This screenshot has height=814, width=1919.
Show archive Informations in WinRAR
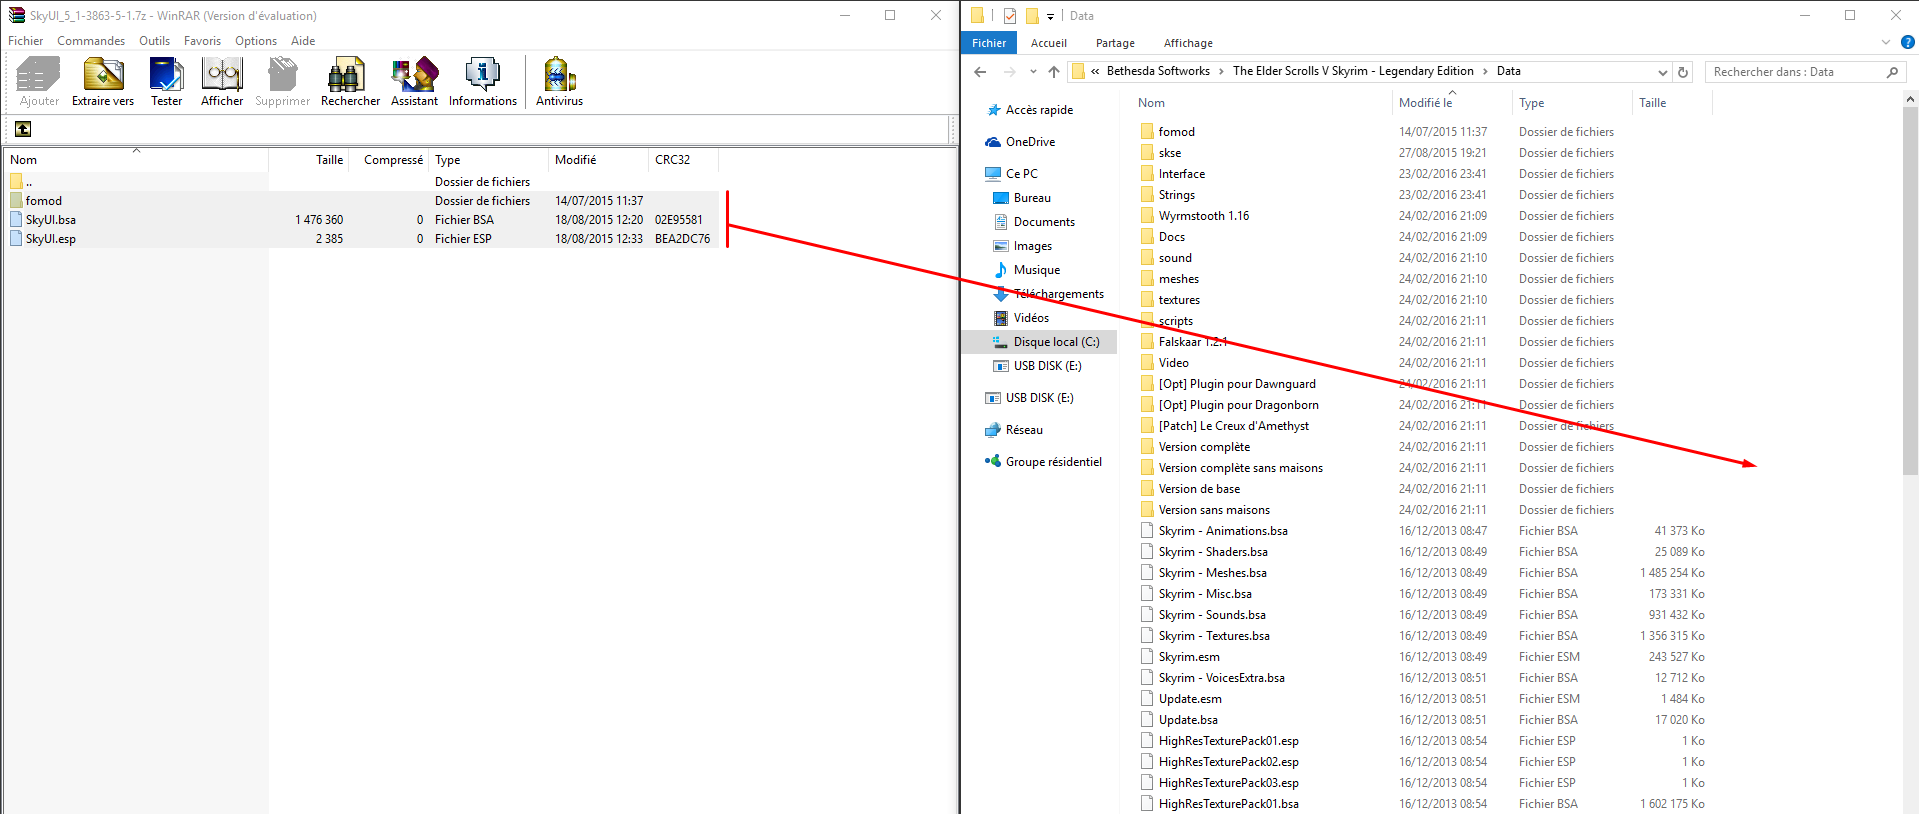tap(483, 81)
